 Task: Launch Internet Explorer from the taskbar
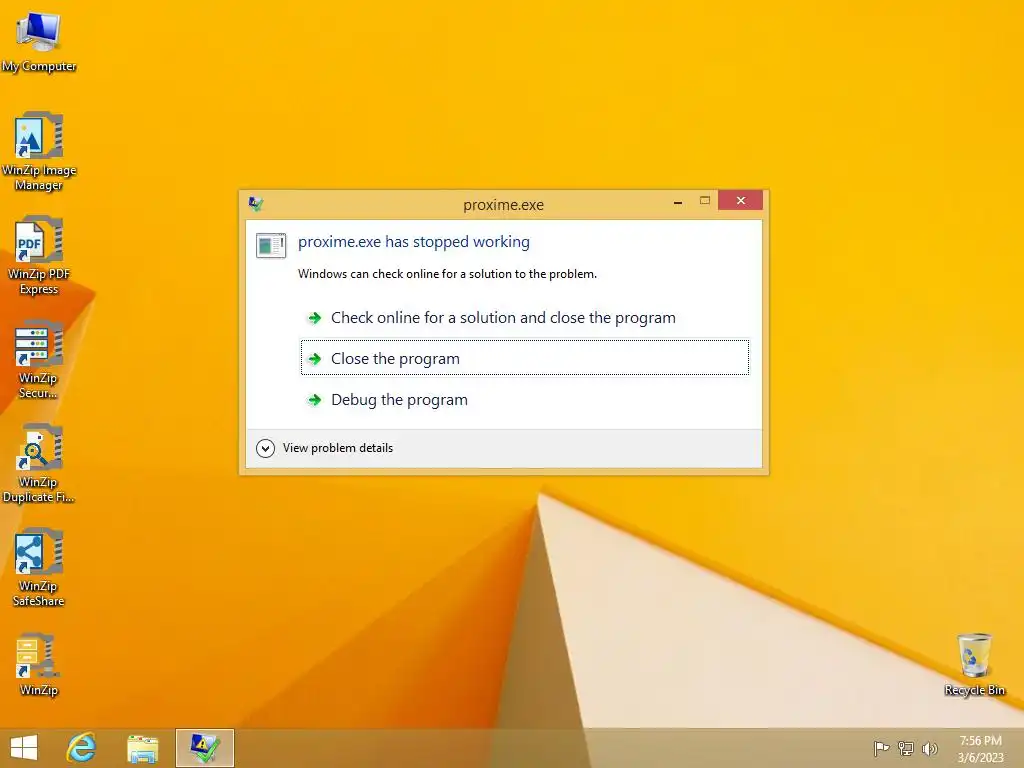click(x=82, y=748)
